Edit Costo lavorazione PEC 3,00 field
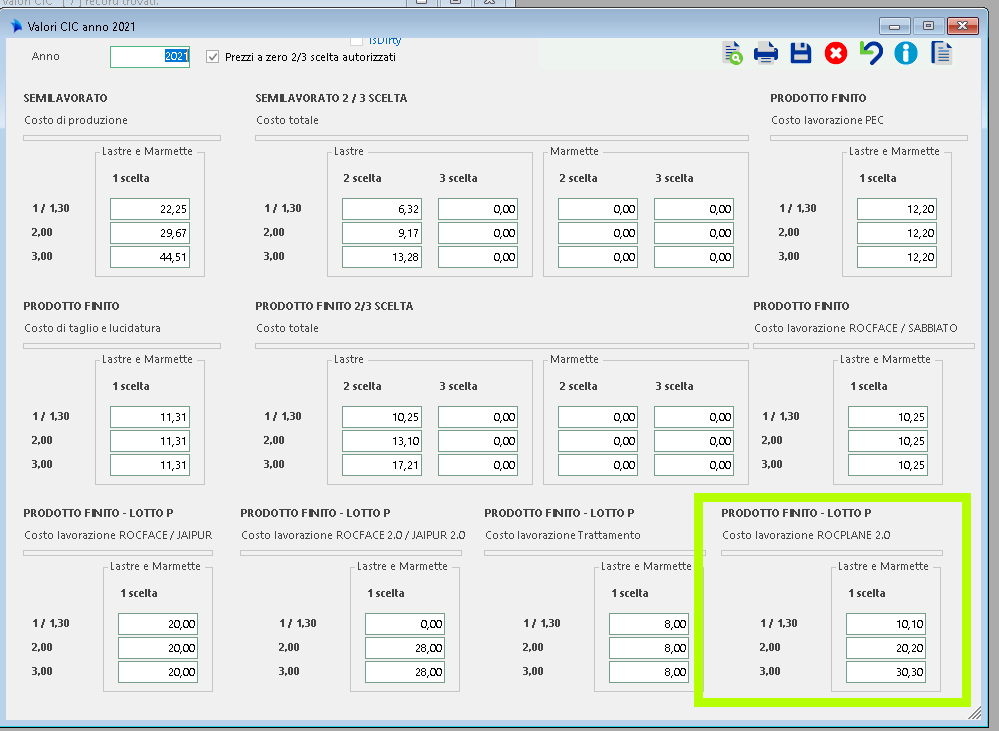The height and width of the screenshot is (731, 999). click(896, 257)
